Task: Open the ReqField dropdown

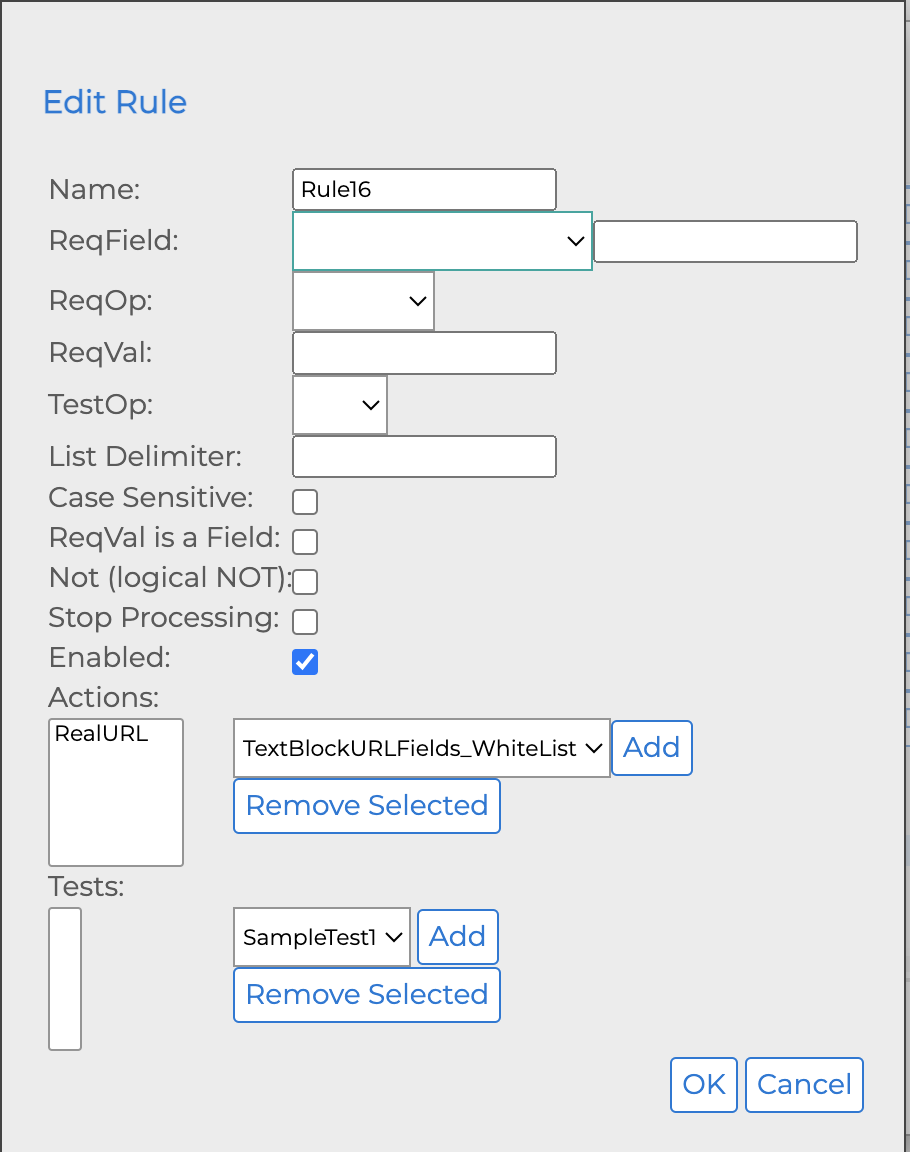Action: coord(442,241)
